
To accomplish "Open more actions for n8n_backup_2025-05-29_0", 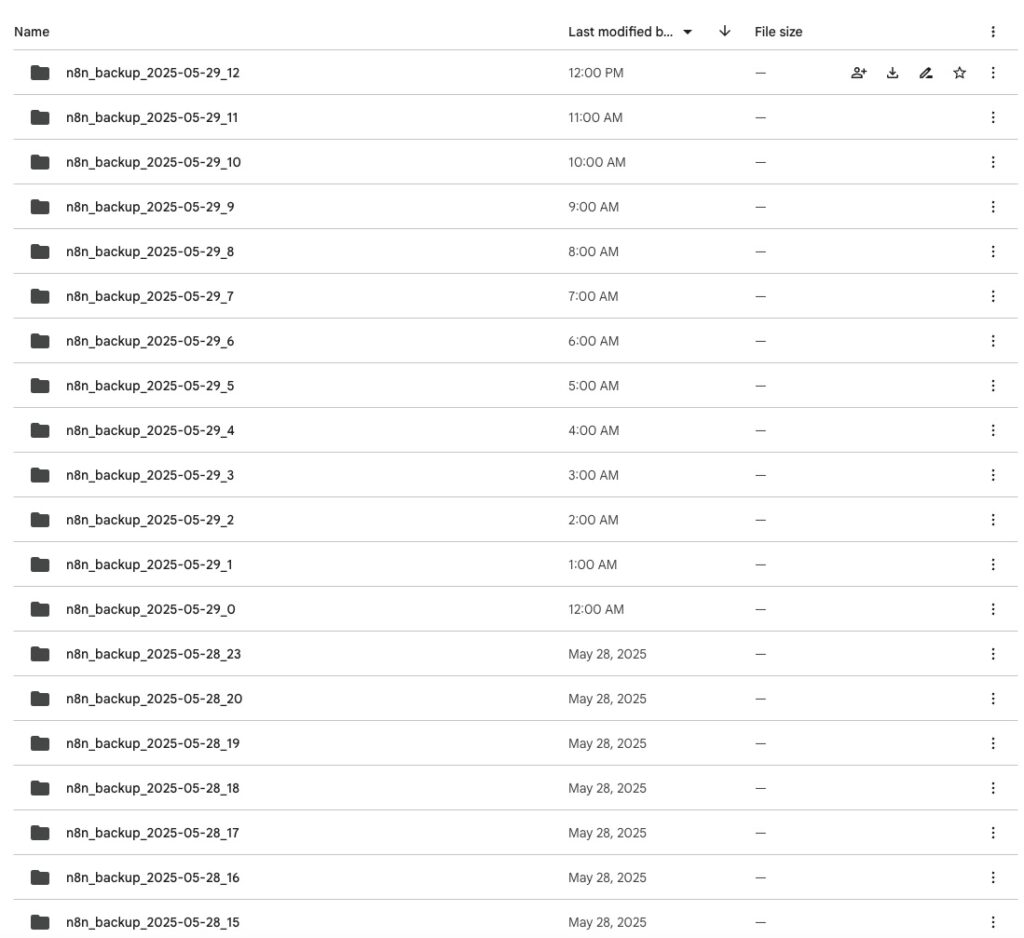I will point(993,609).
